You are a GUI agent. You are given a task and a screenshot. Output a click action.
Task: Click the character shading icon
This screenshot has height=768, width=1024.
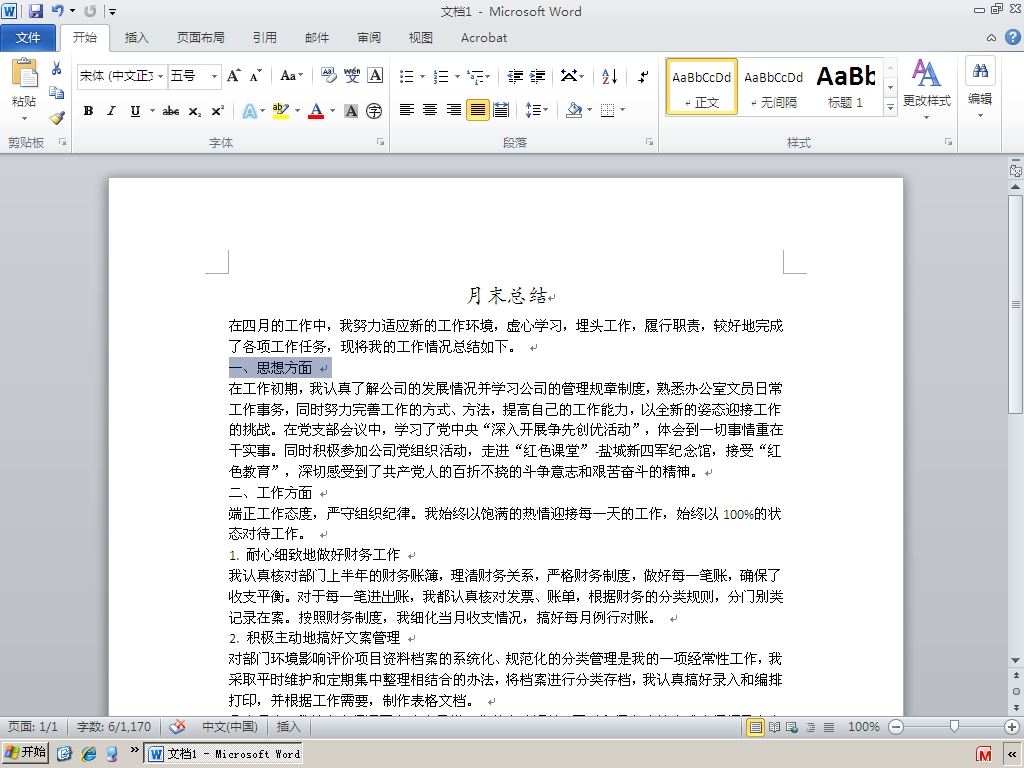click(351, 111)
